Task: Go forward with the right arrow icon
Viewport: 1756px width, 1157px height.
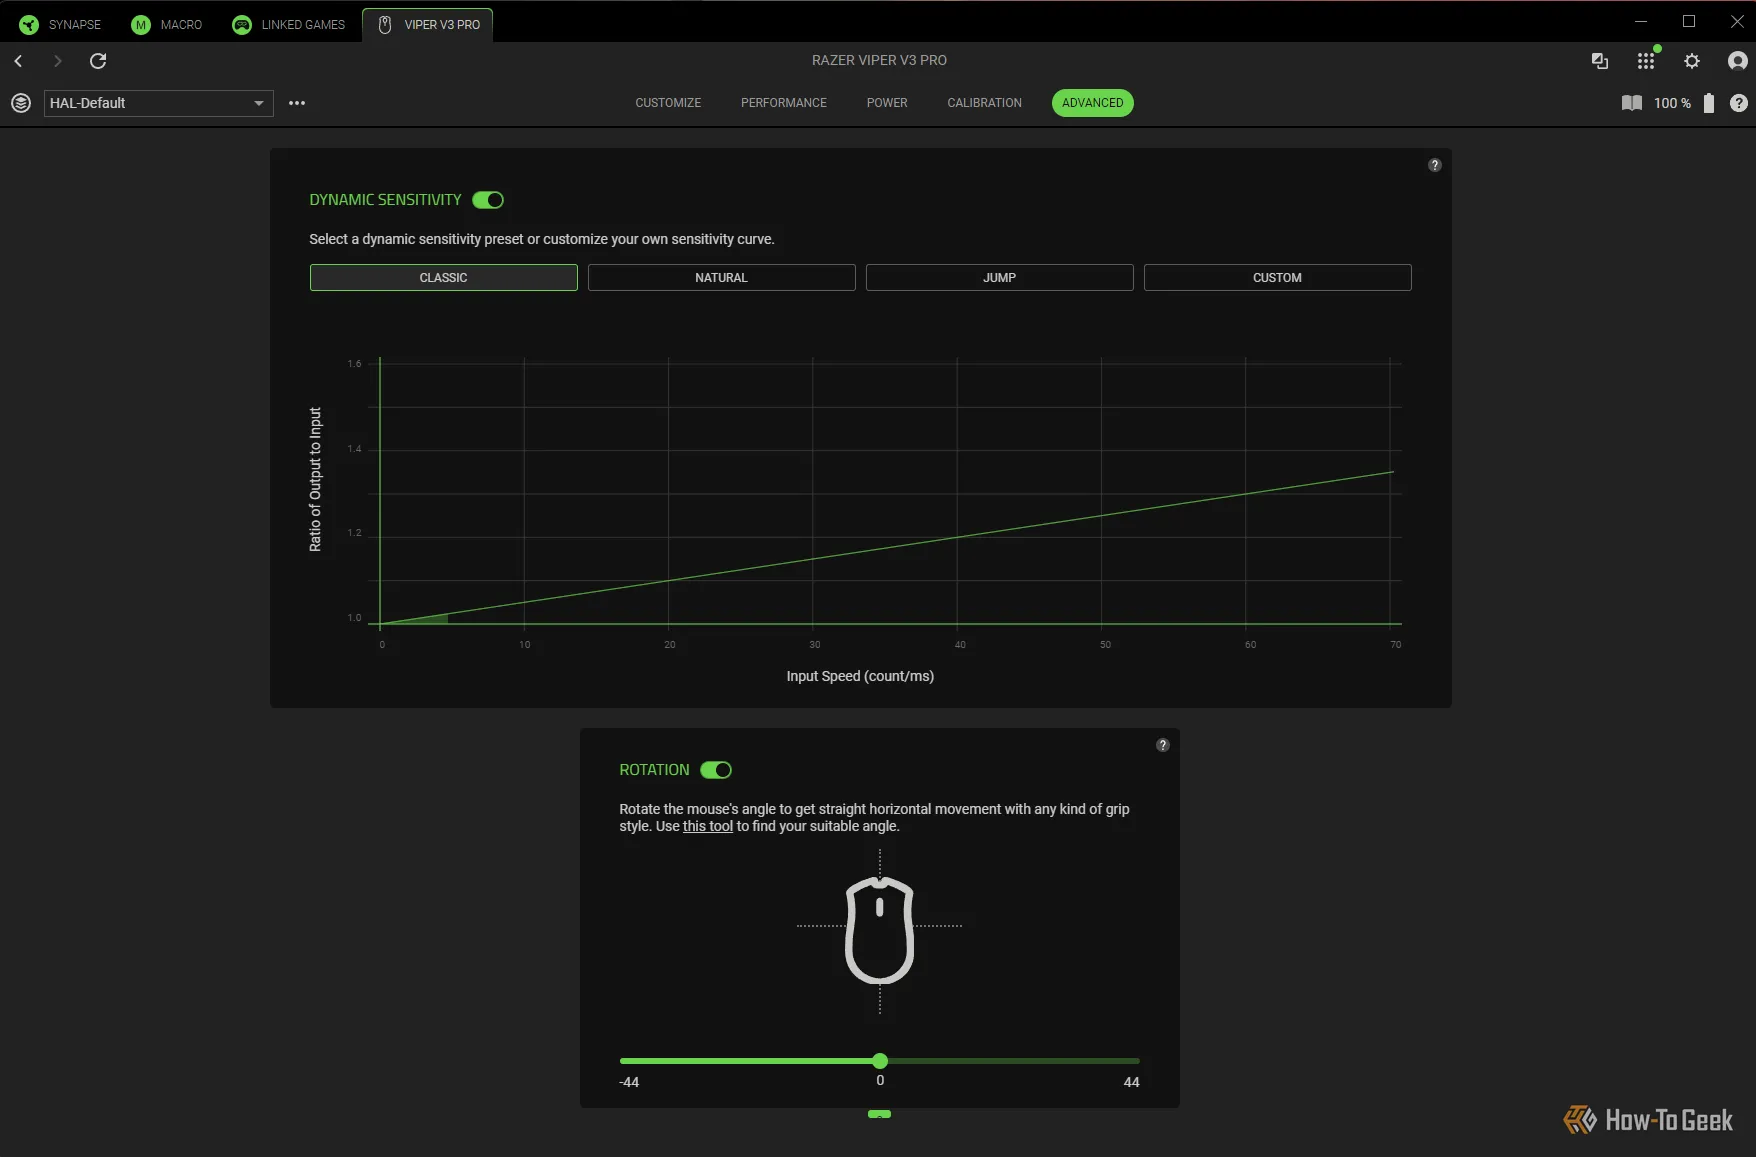Action: pos(57,61)
